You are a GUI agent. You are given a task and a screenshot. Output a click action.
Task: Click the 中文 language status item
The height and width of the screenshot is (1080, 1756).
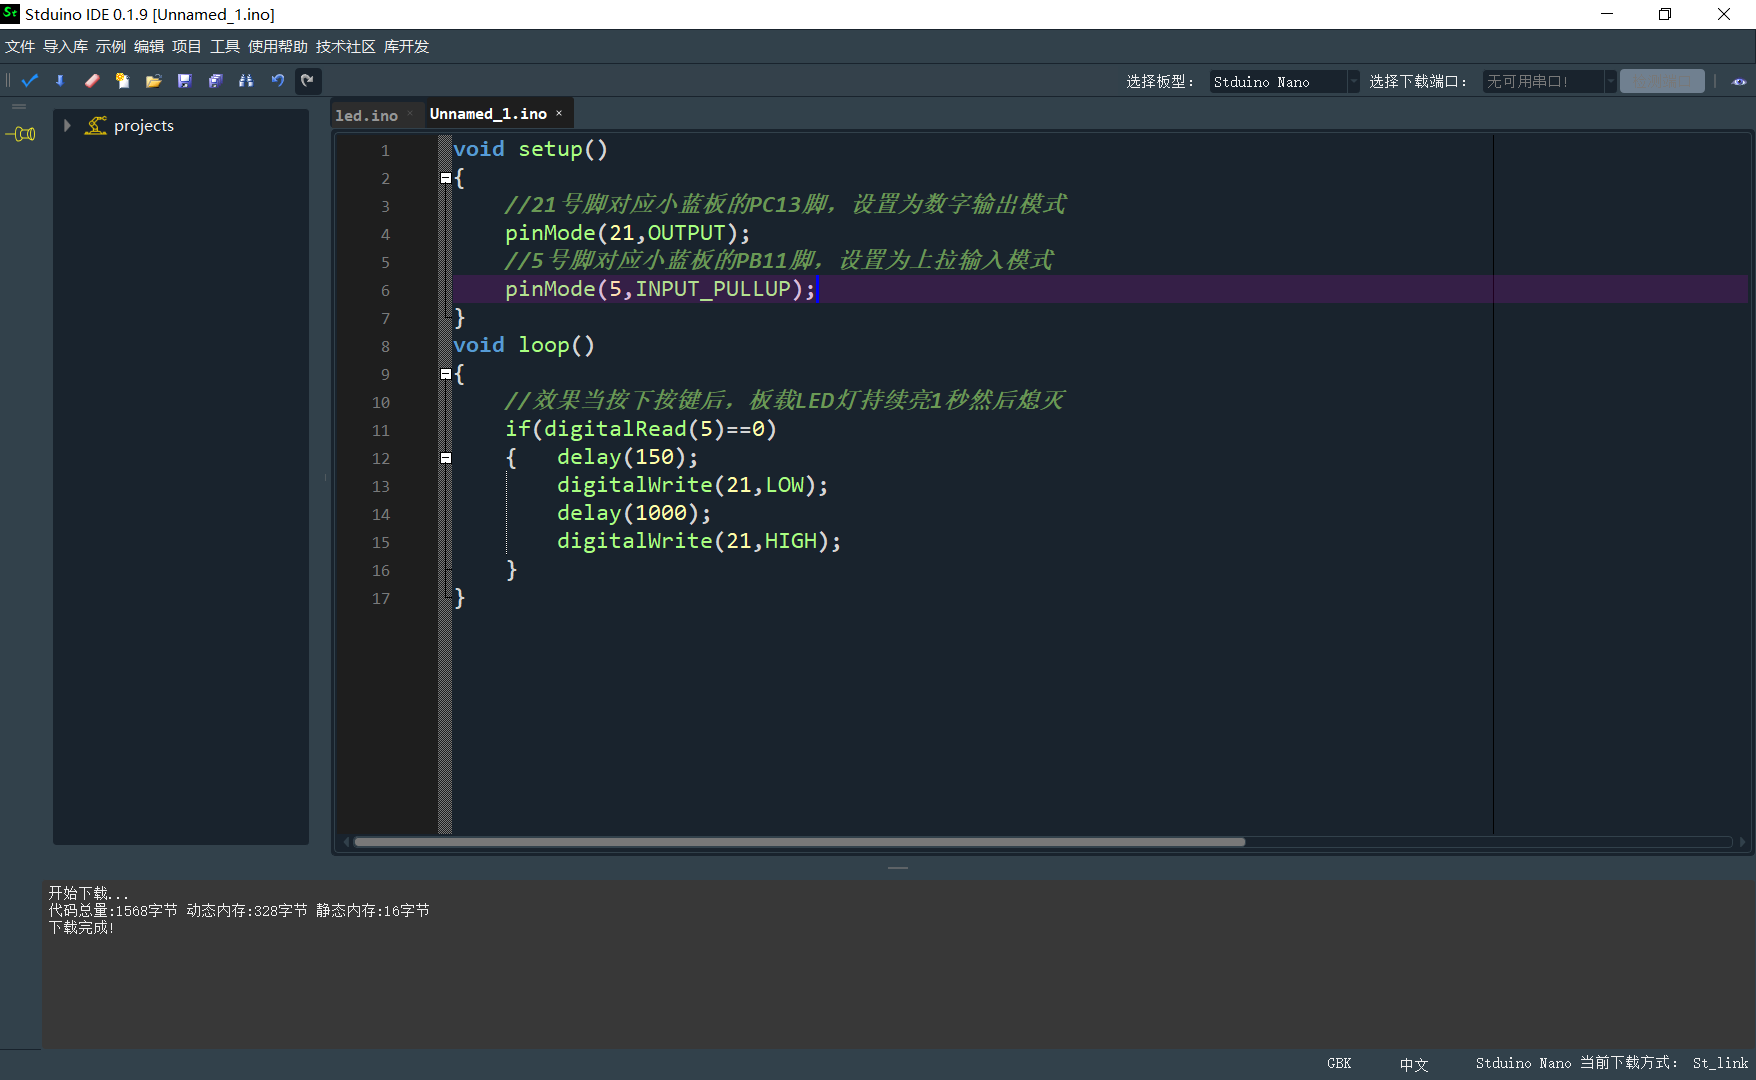tap(1414, 1064)
